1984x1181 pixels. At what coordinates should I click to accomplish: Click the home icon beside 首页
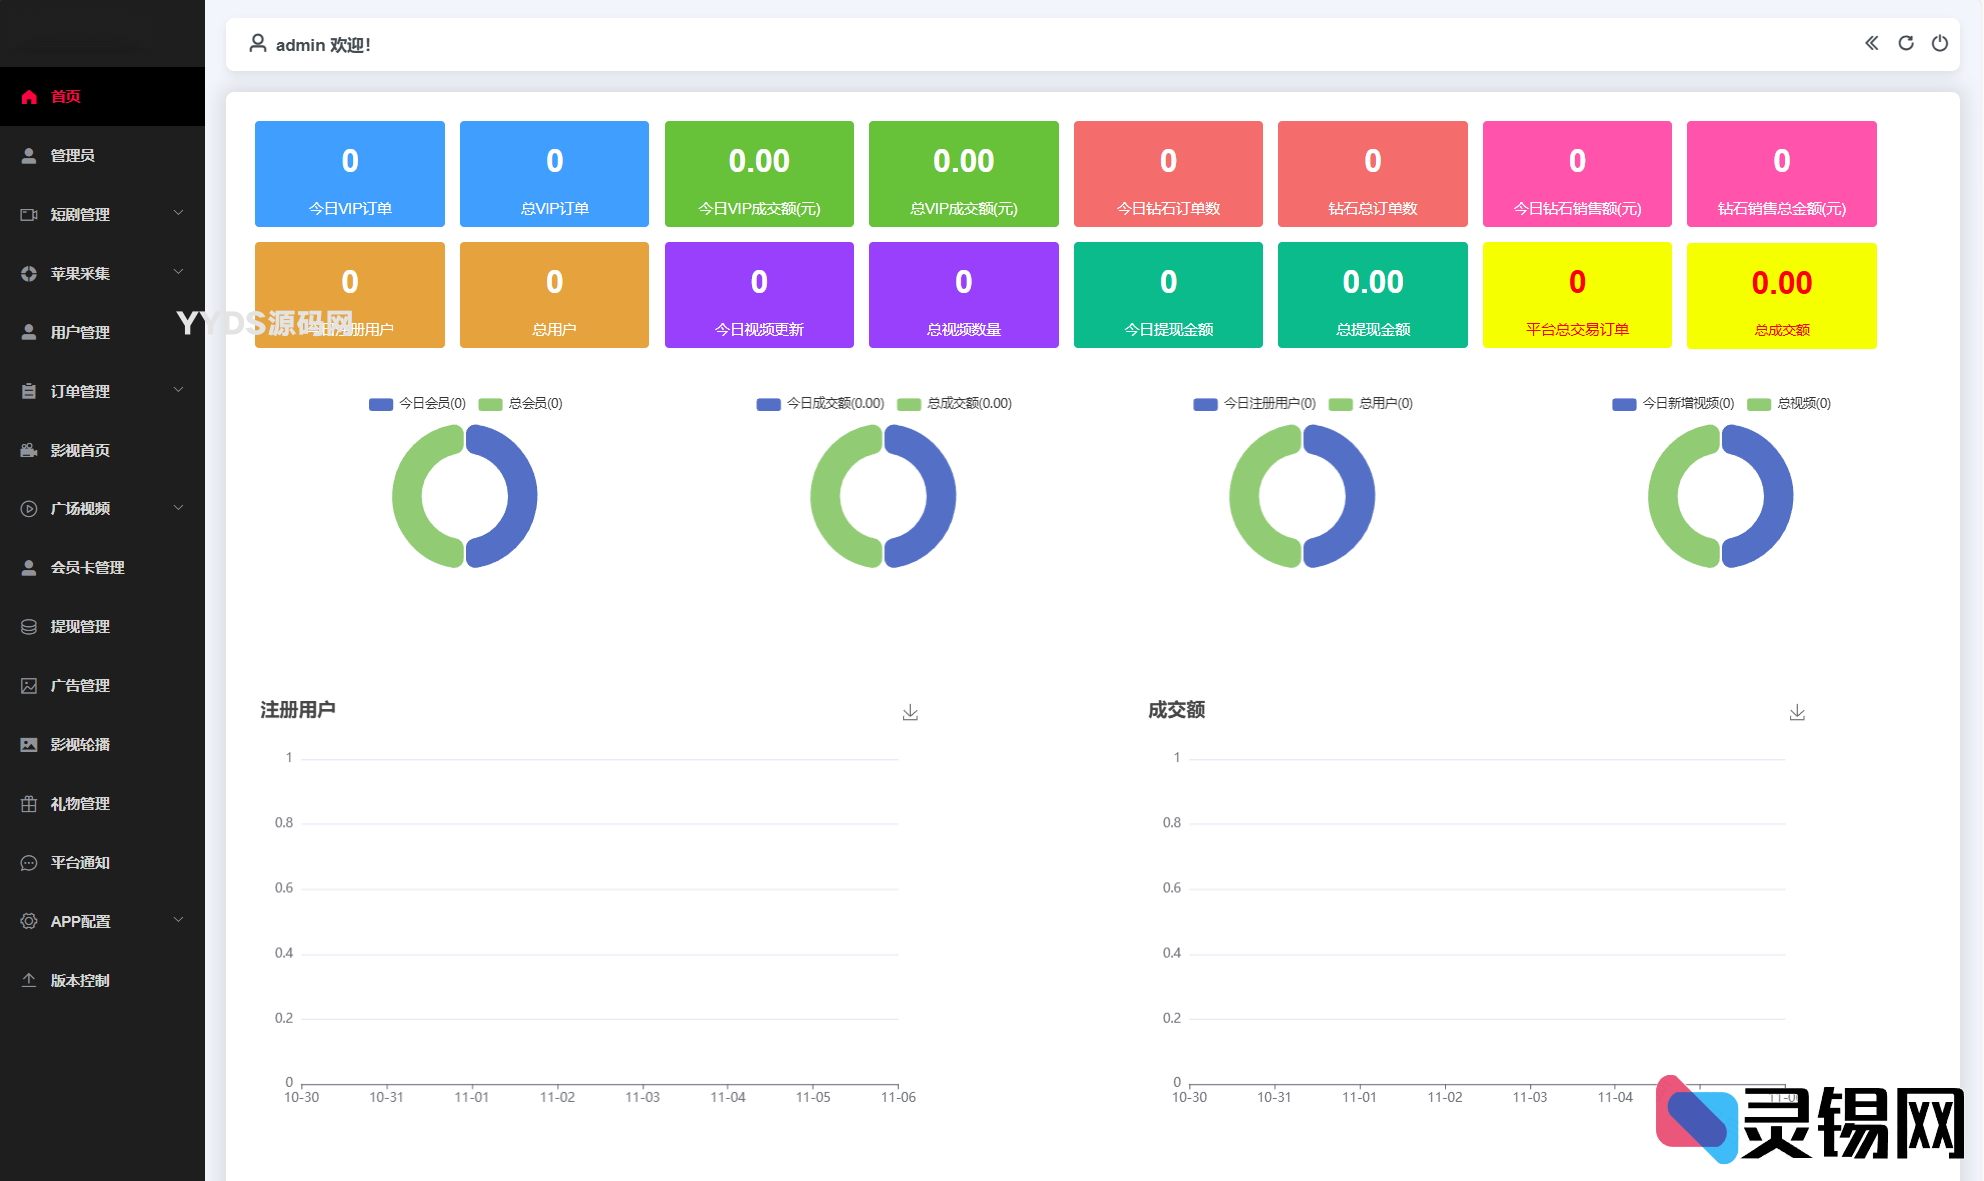click(x=29, y=97)
